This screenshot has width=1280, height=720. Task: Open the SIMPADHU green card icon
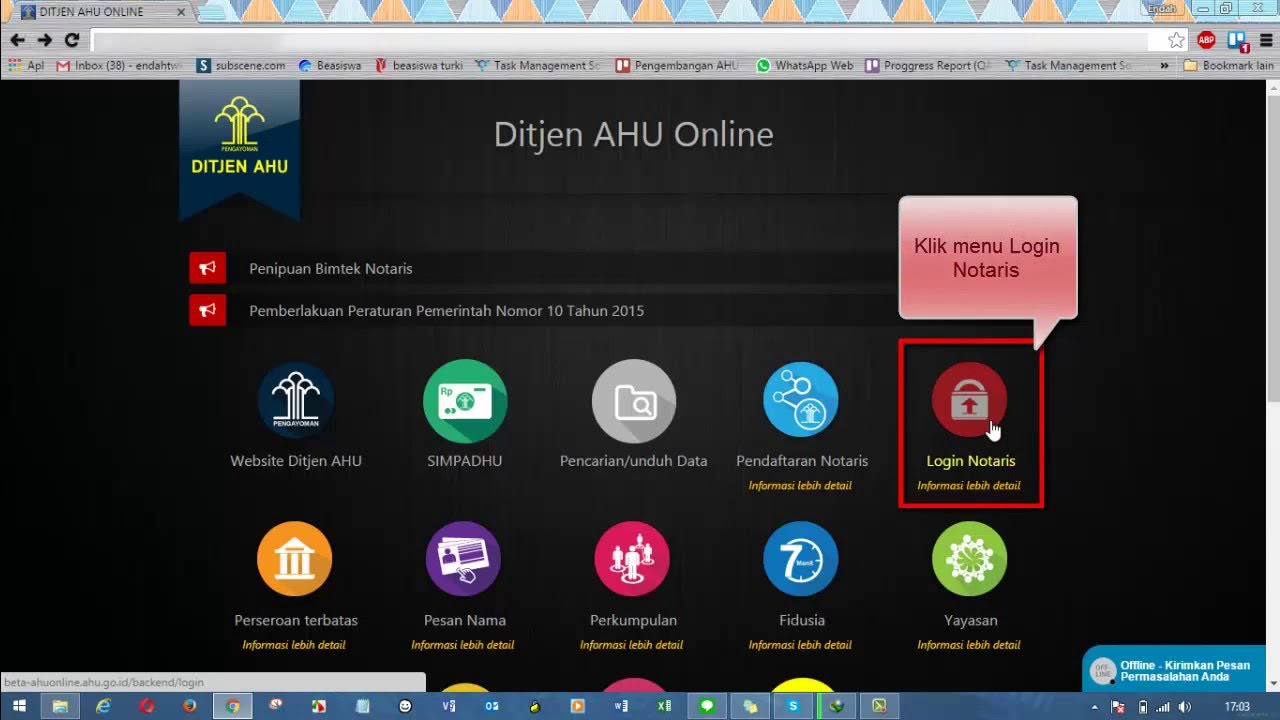[465, 400]
